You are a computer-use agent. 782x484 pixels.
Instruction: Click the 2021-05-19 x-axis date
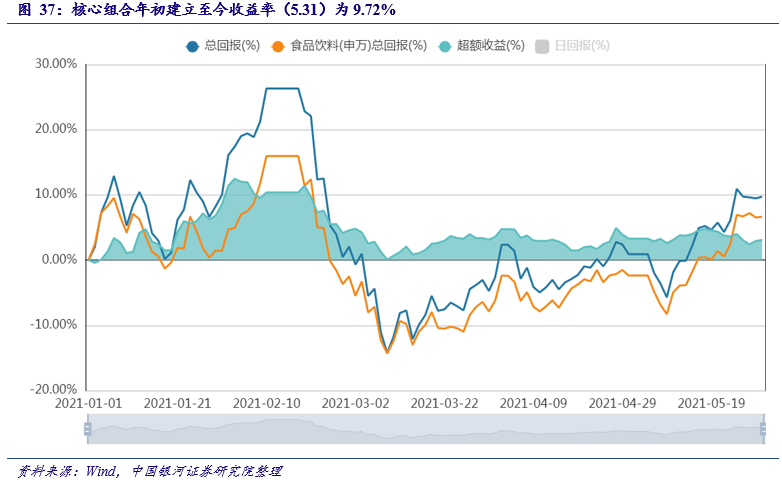711,403
